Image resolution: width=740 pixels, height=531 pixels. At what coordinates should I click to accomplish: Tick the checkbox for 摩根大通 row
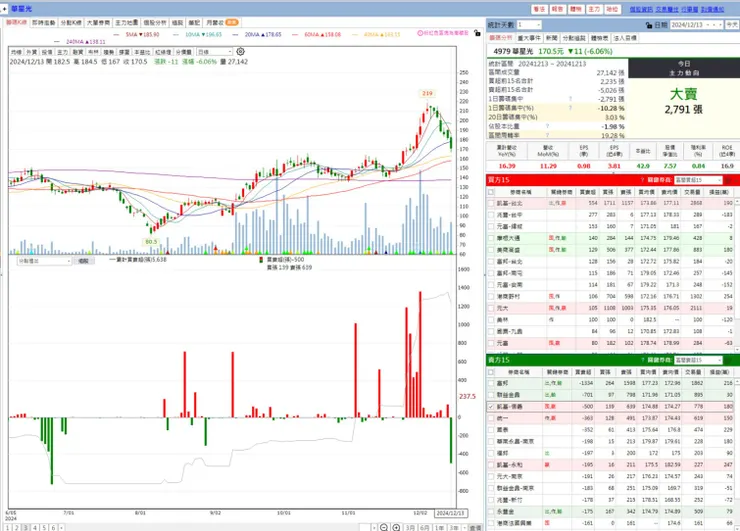pos(491,238)
